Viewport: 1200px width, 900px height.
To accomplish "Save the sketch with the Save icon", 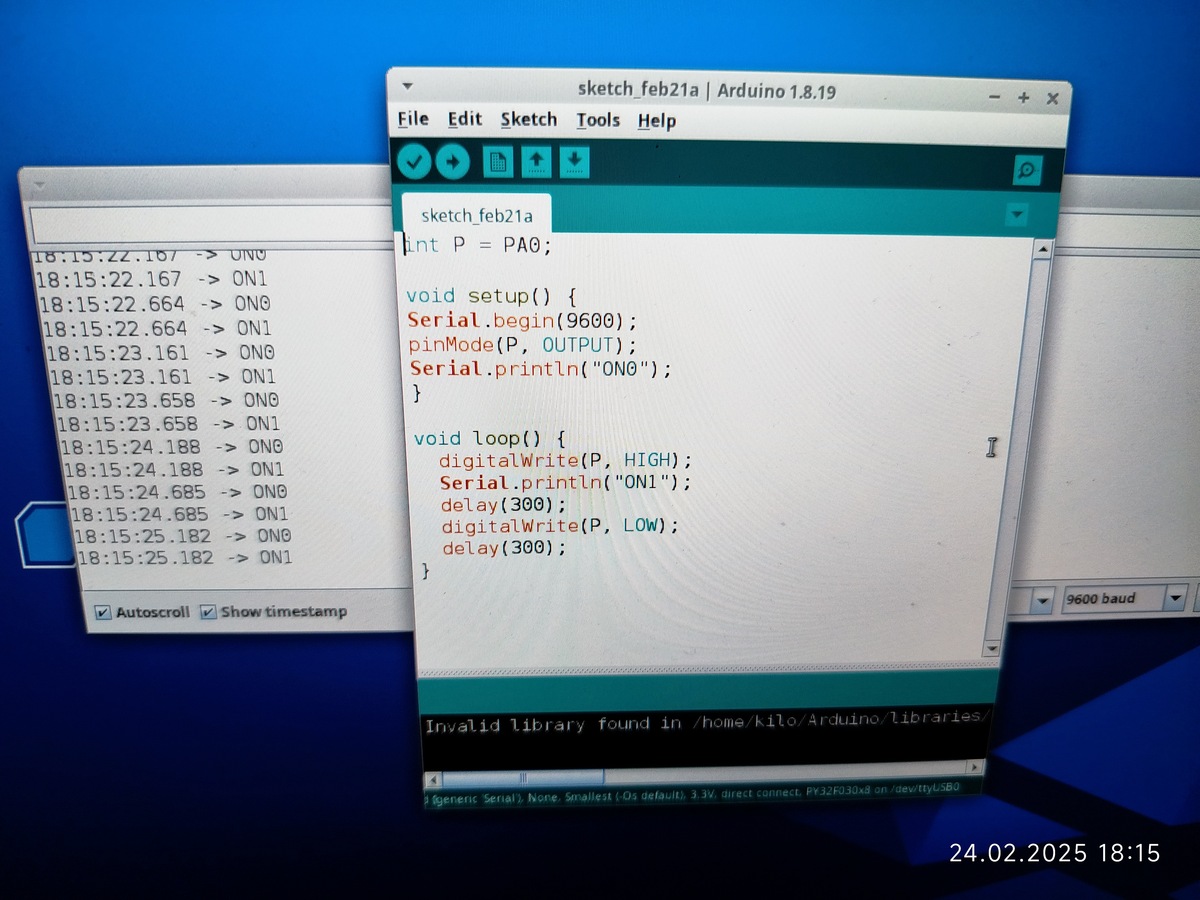I will pyautogui.click(x=574, y=161).
